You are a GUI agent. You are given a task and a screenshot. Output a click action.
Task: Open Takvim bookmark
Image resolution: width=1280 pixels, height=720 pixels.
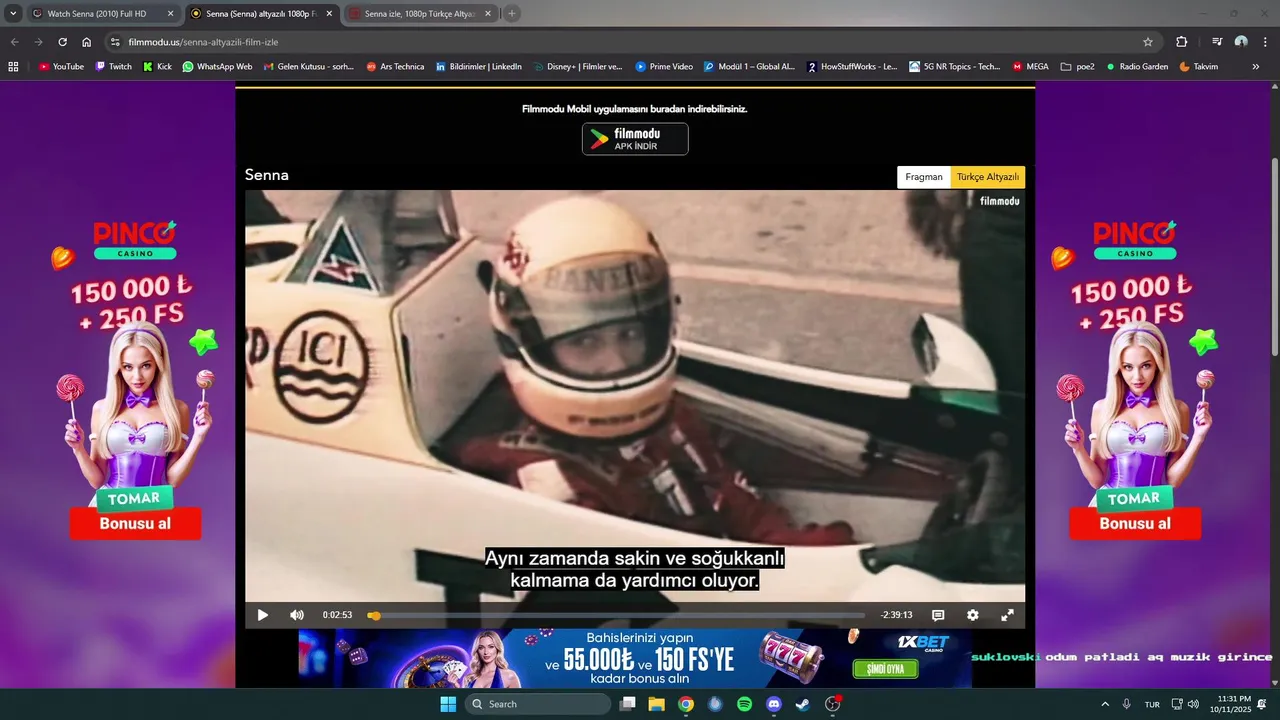tap(1198, 67)
